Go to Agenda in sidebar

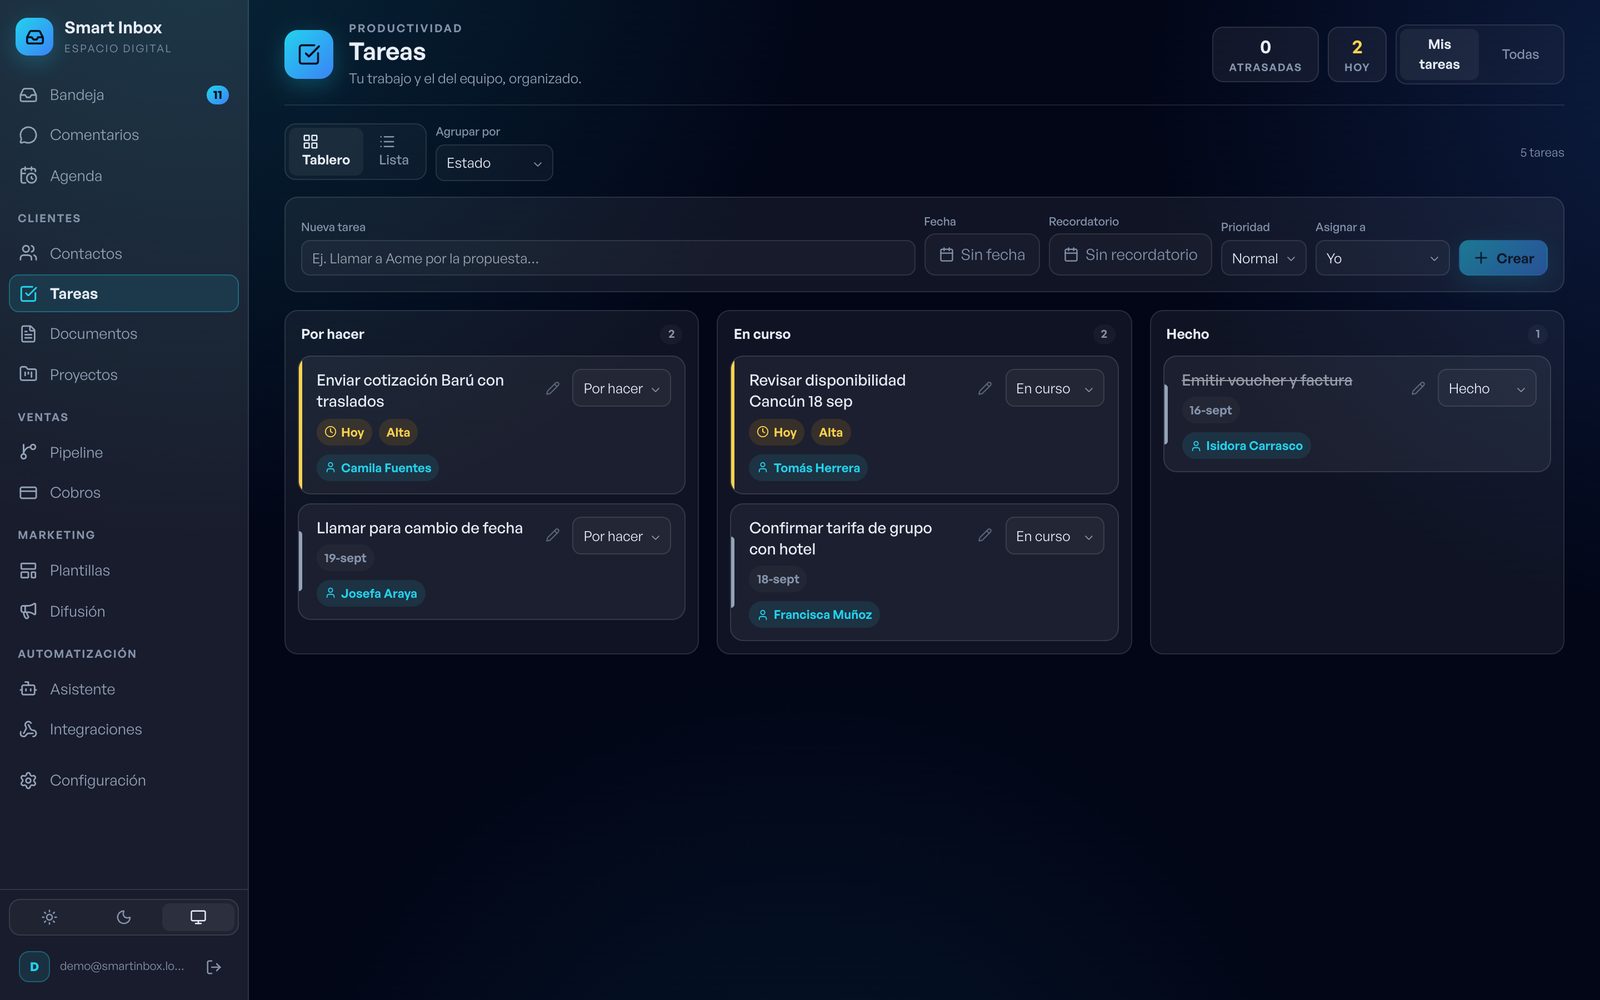click(124, 176)
